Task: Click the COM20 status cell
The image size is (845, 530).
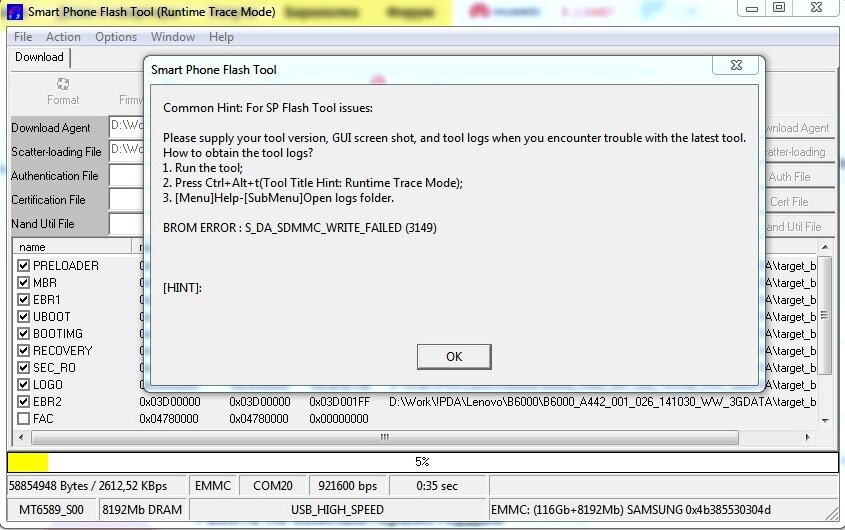Action: click(273, 486)
